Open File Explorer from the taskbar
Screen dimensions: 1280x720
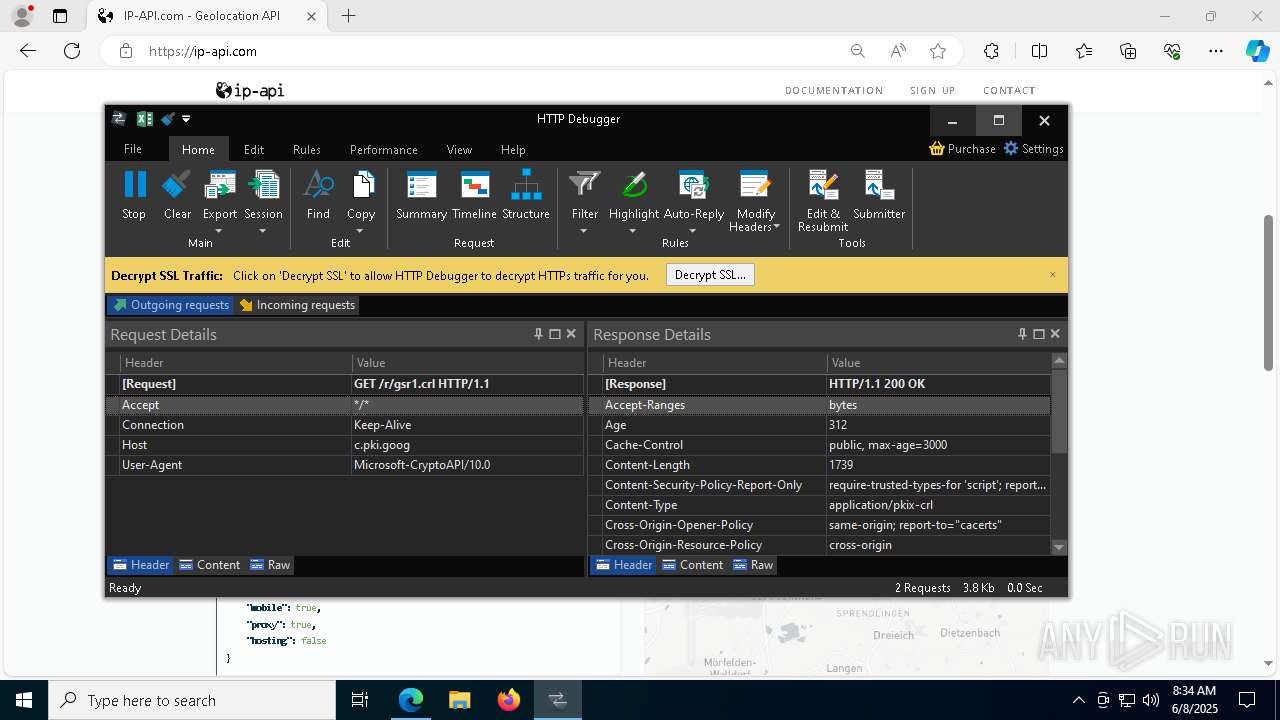tap(460, 700)
